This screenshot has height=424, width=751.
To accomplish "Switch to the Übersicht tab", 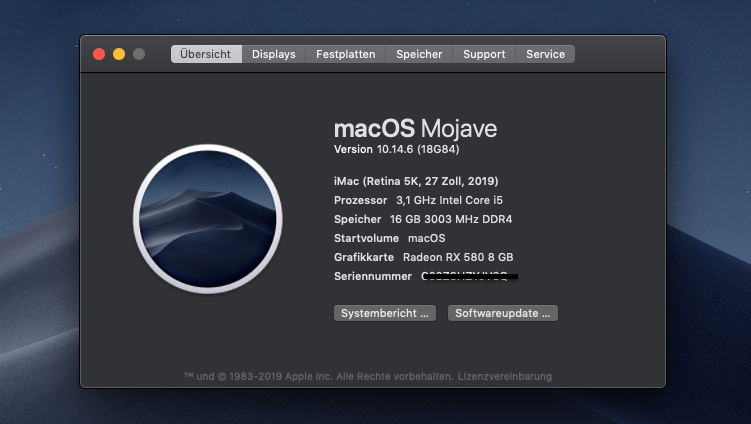I will click(206, 54).
